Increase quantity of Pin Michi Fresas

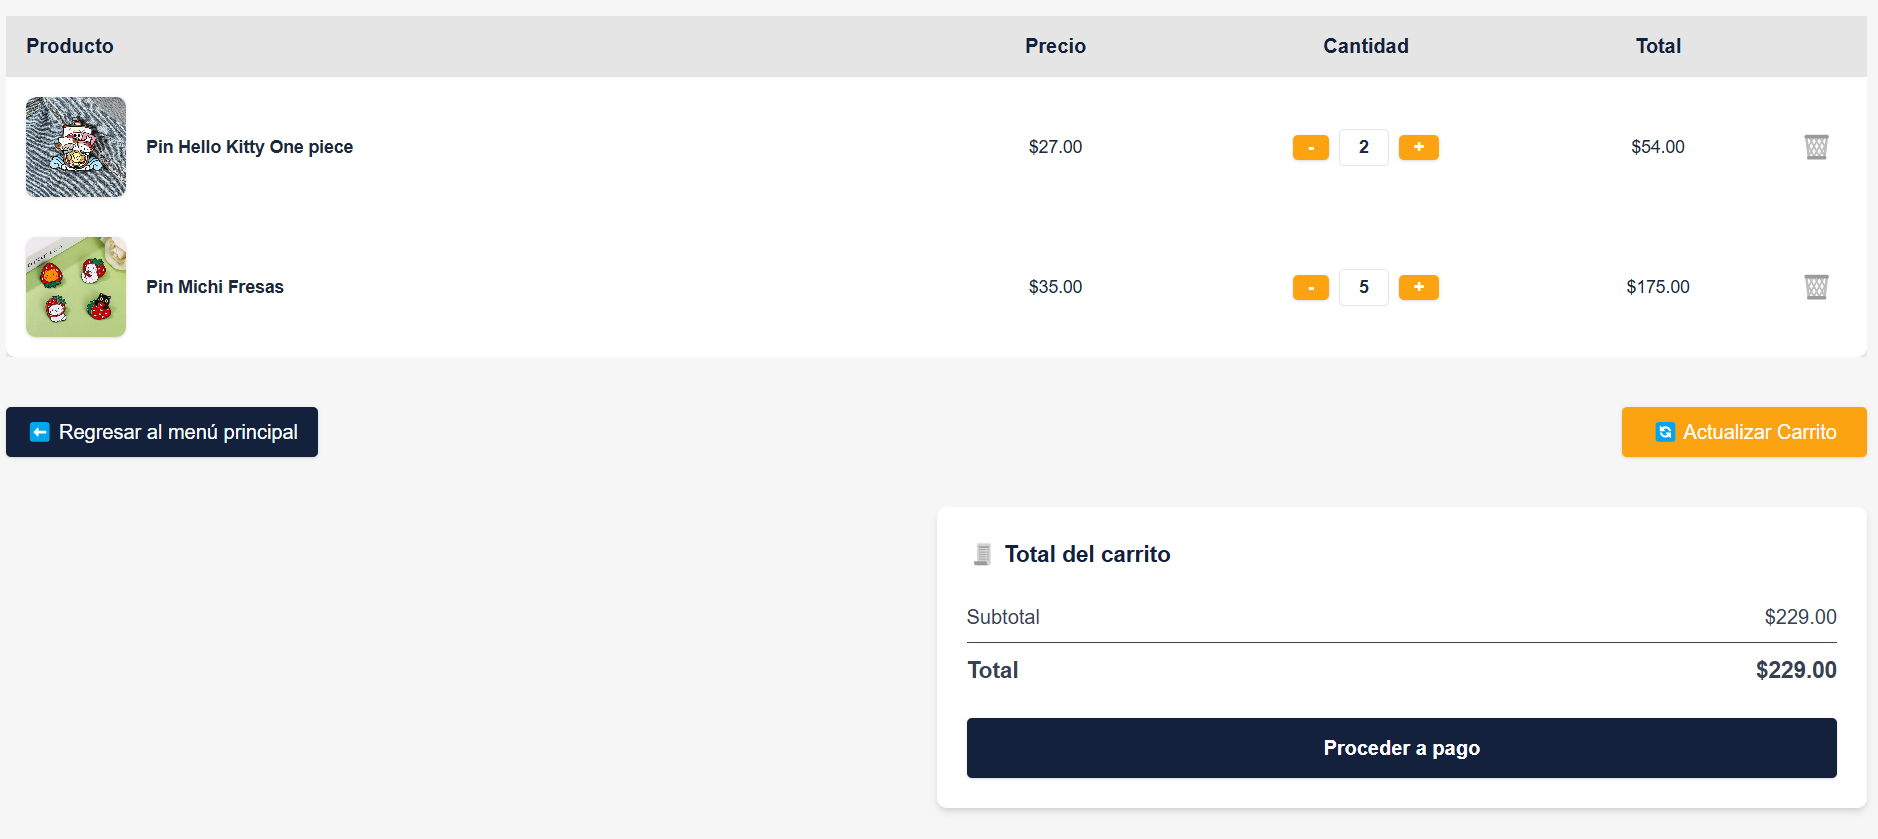(1418, 287)
